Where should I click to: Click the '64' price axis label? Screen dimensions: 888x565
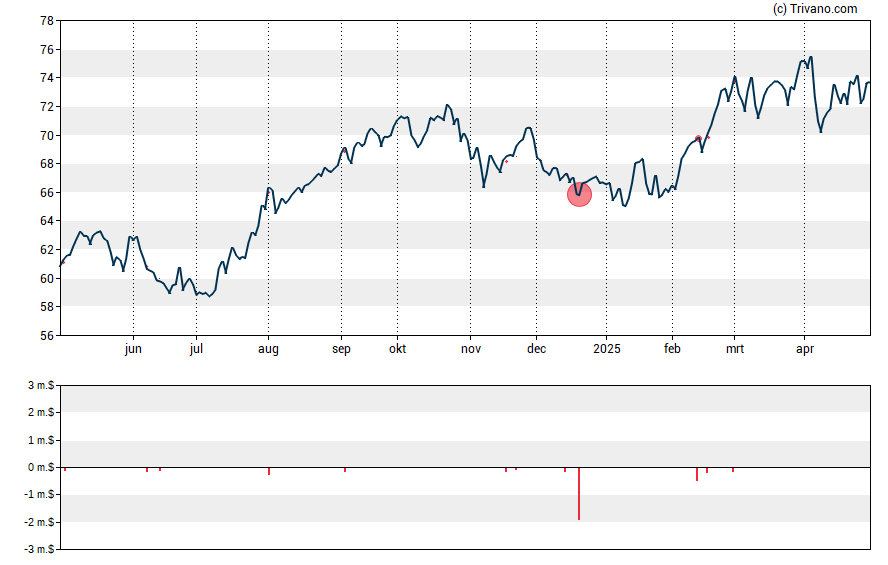[x=47, y=221]
